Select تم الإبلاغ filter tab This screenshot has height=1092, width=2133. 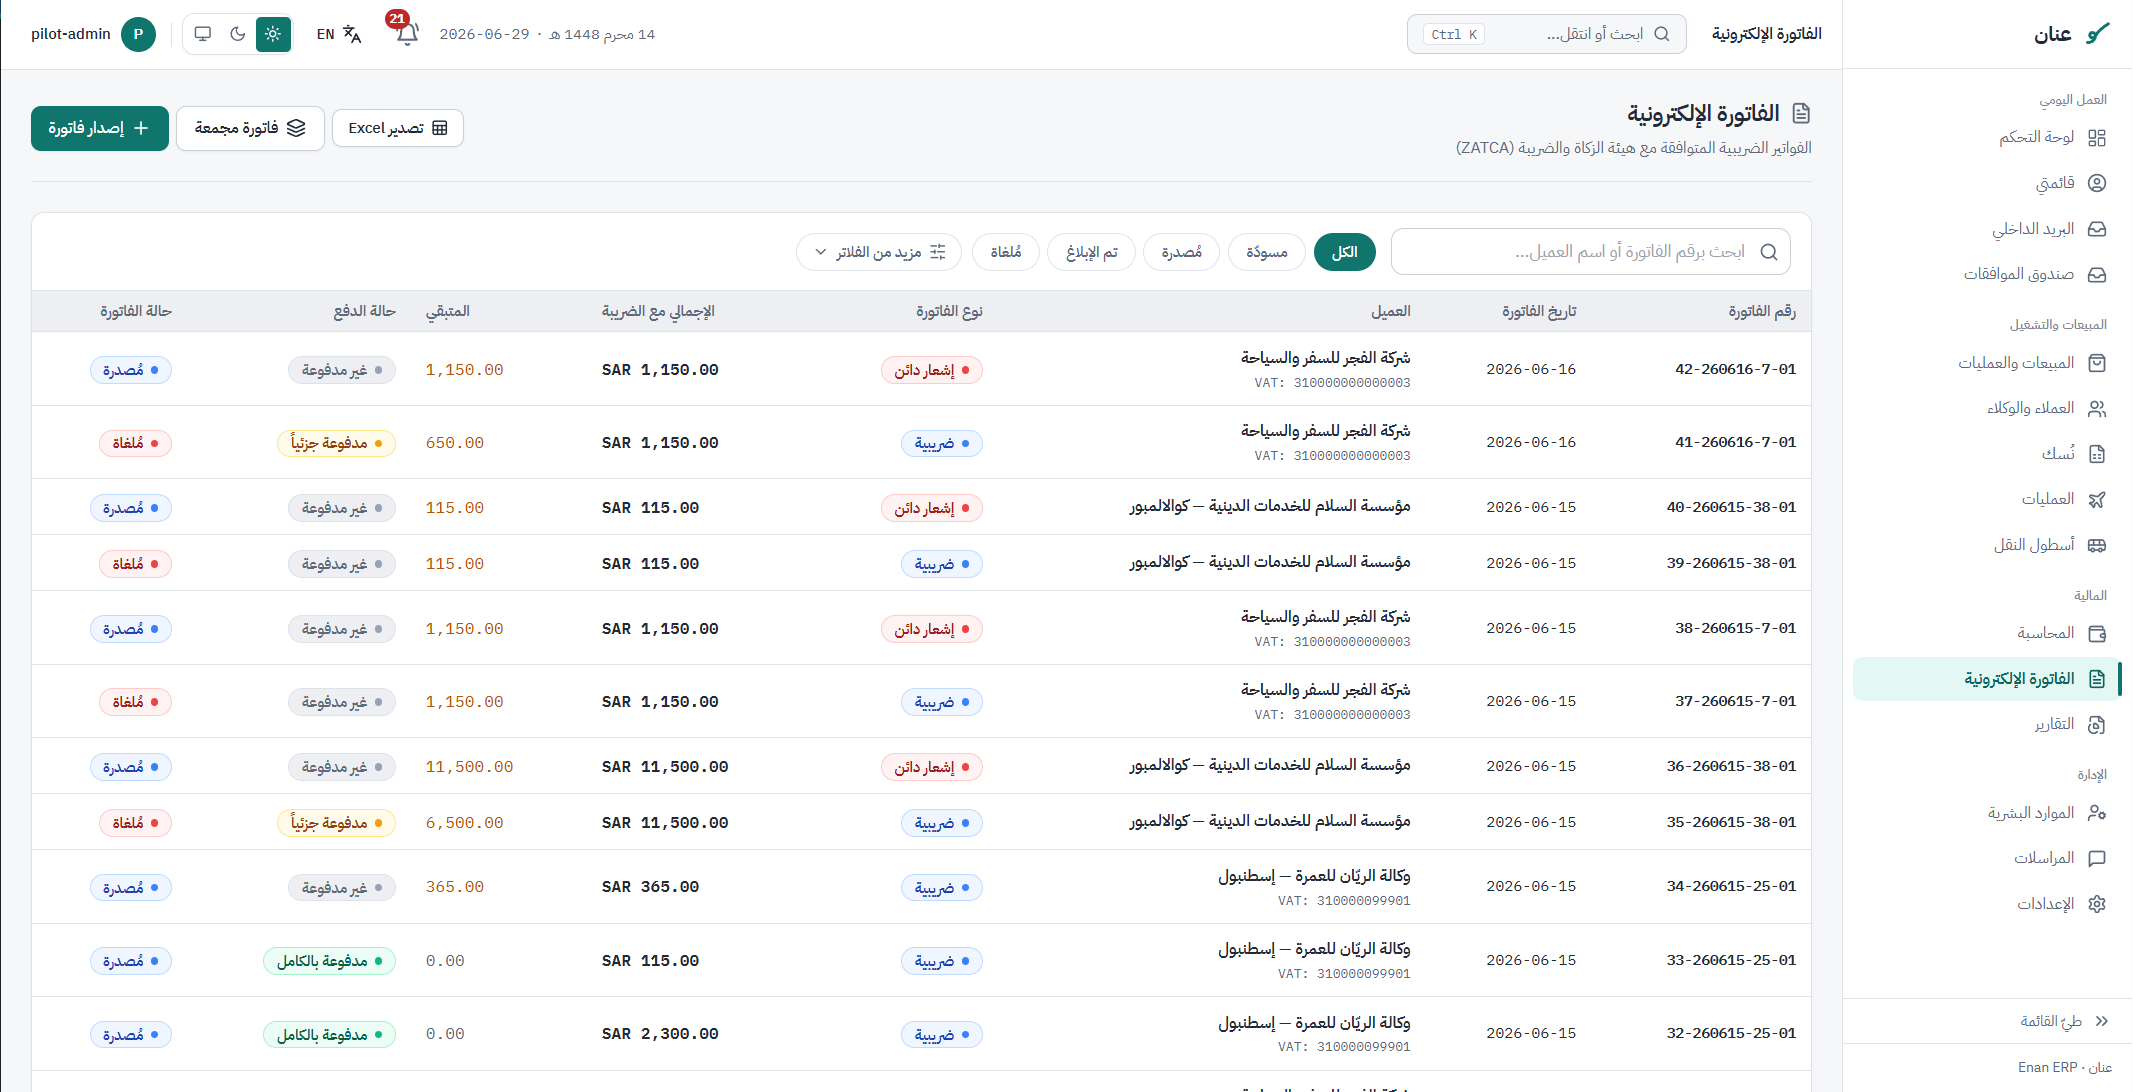tap(1091, 252)
